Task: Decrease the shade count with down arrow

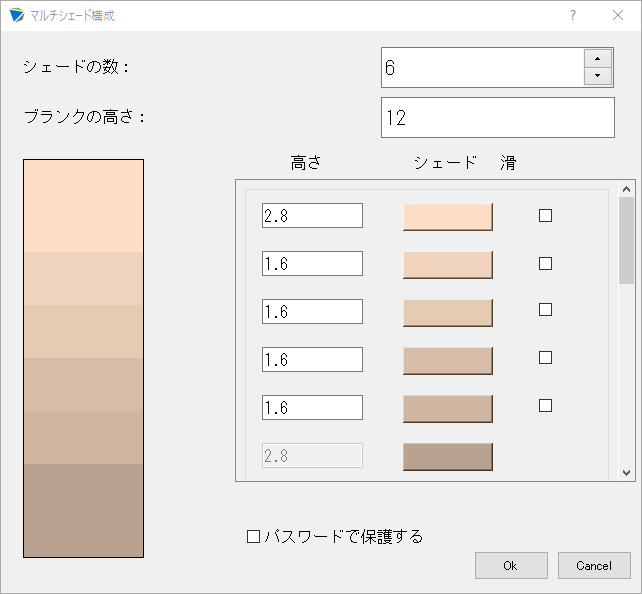Action: tap(597, 76)
